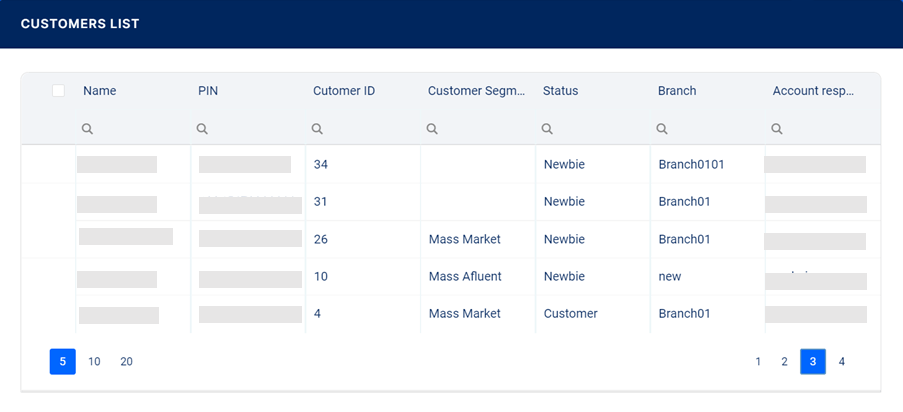Sort by the Name column header
The height and width of the screenshot is (412, 903).
(100, 91)
